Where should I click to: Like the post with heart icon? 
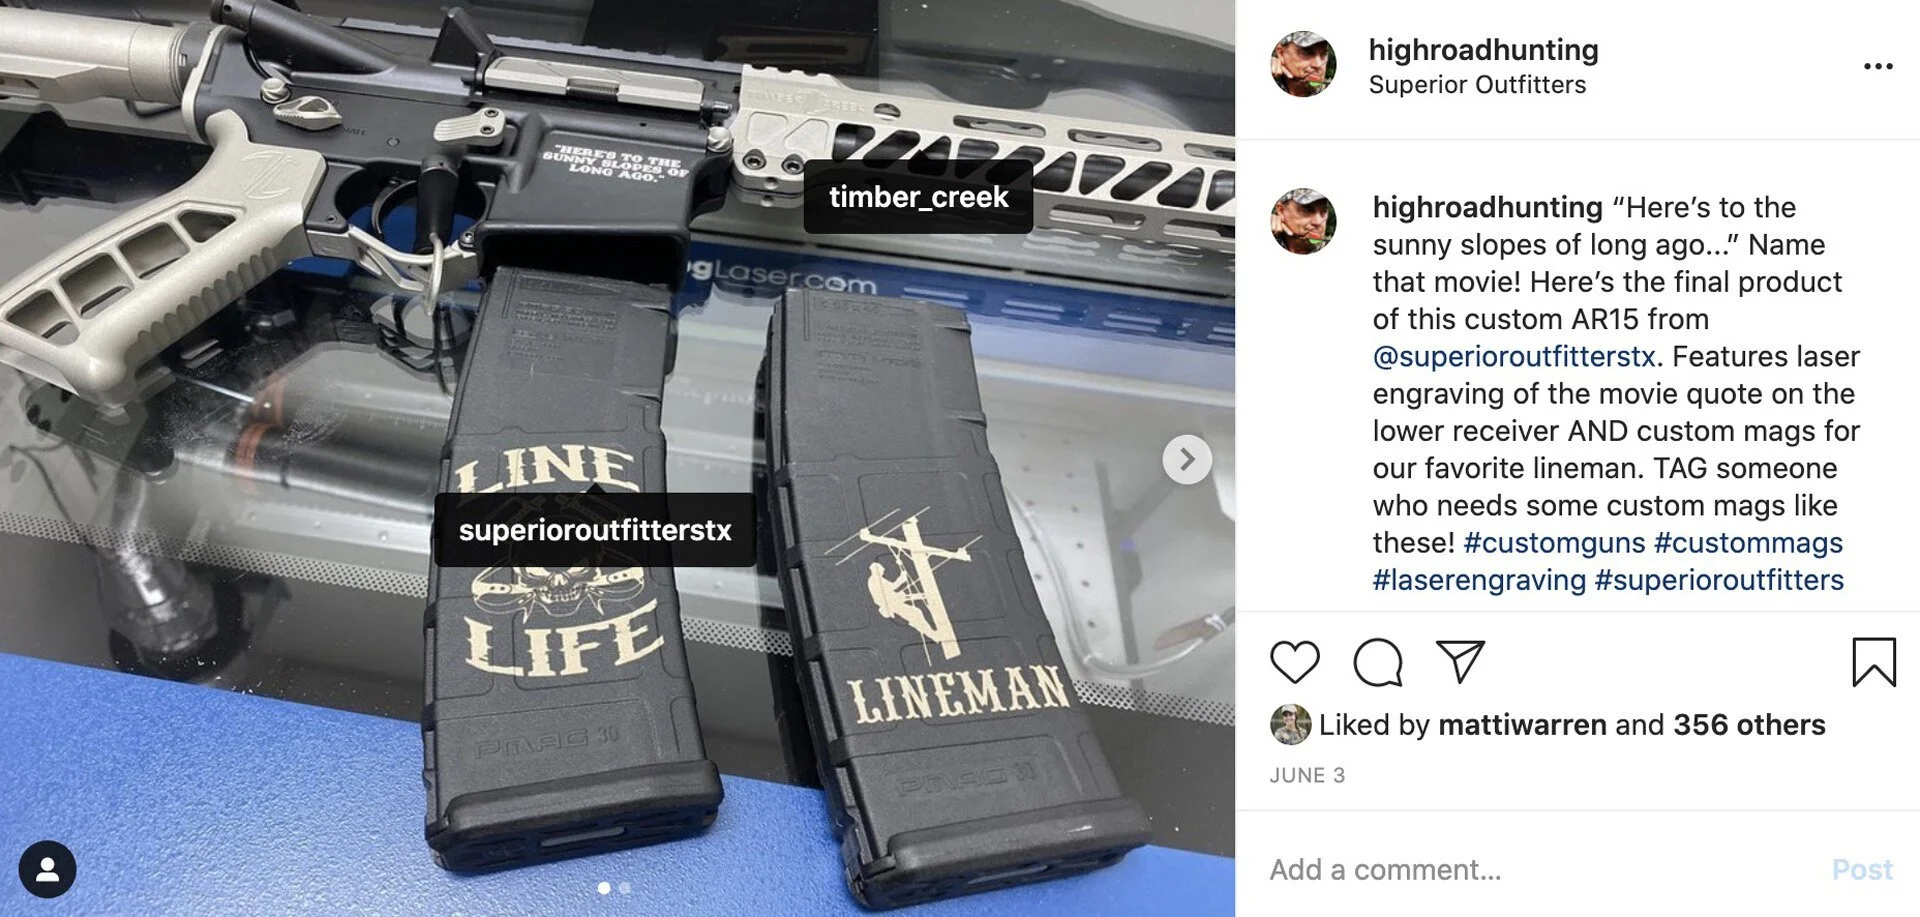(x=1294, y=662)
